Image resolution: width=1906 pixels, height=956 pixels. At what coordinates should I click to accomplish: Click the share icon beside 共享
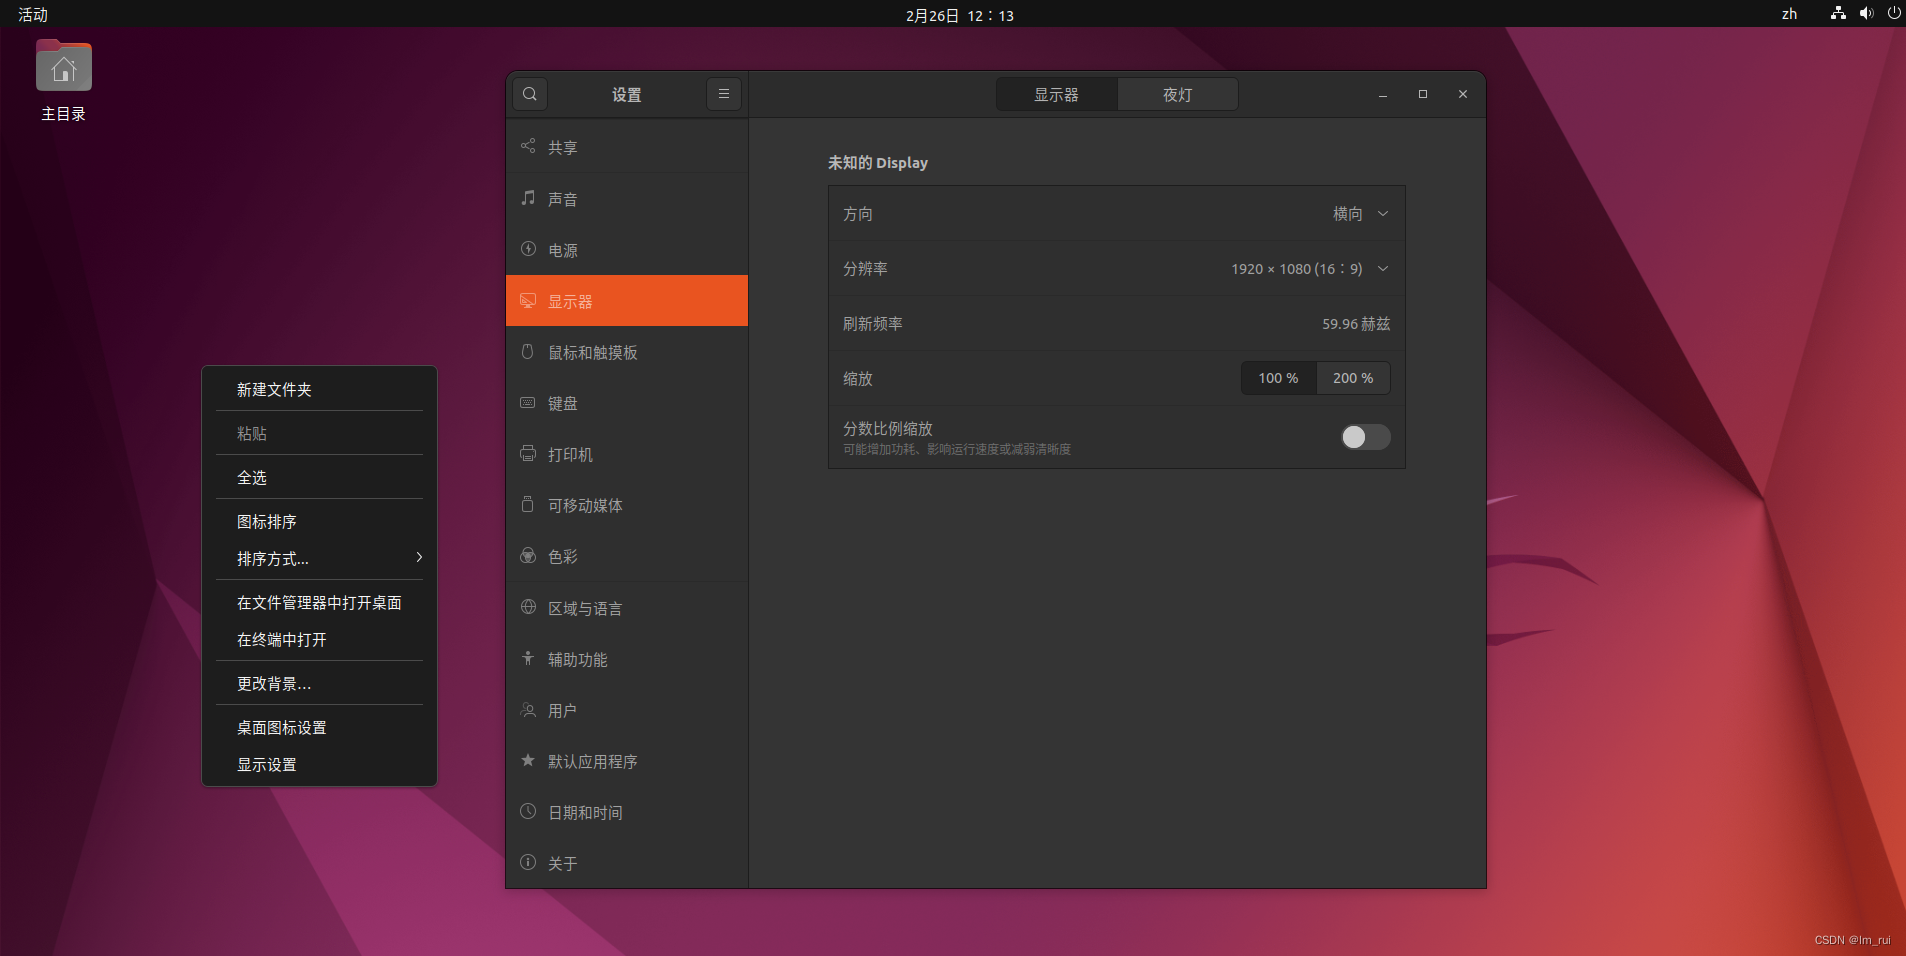tap(528, 146)
